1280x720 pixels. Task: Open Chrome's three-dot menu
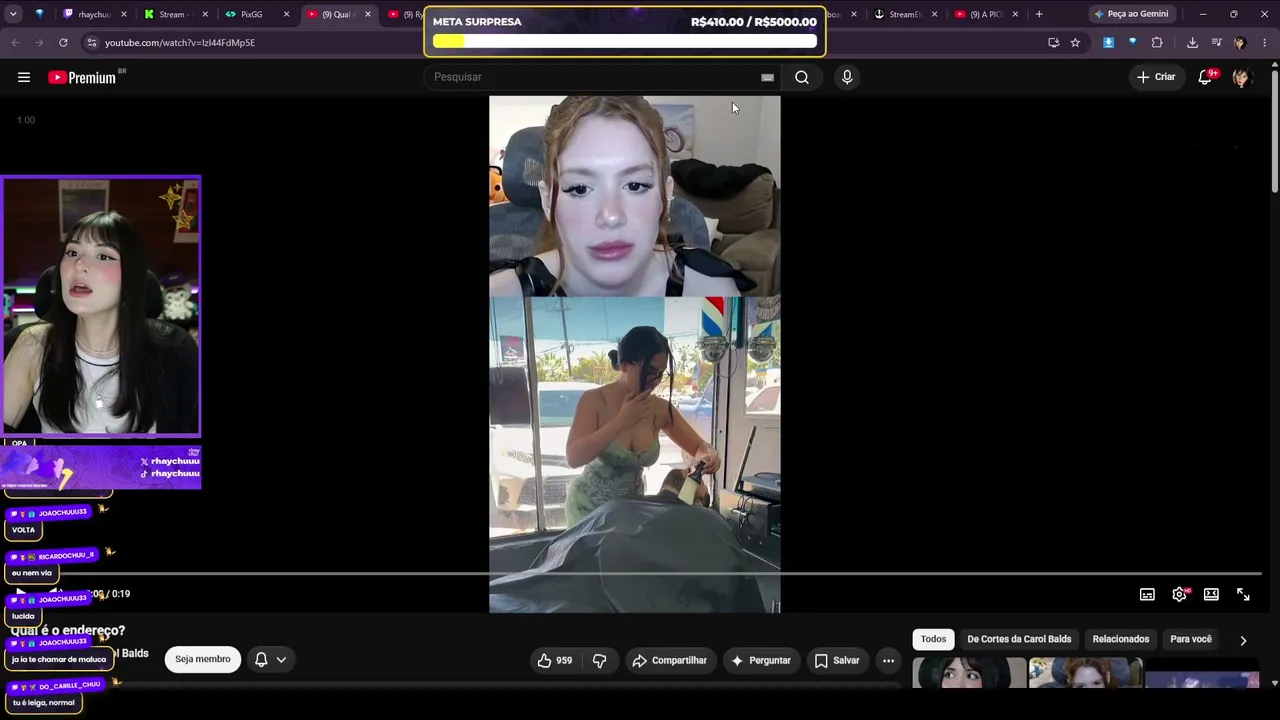(x=1265, y=43)
